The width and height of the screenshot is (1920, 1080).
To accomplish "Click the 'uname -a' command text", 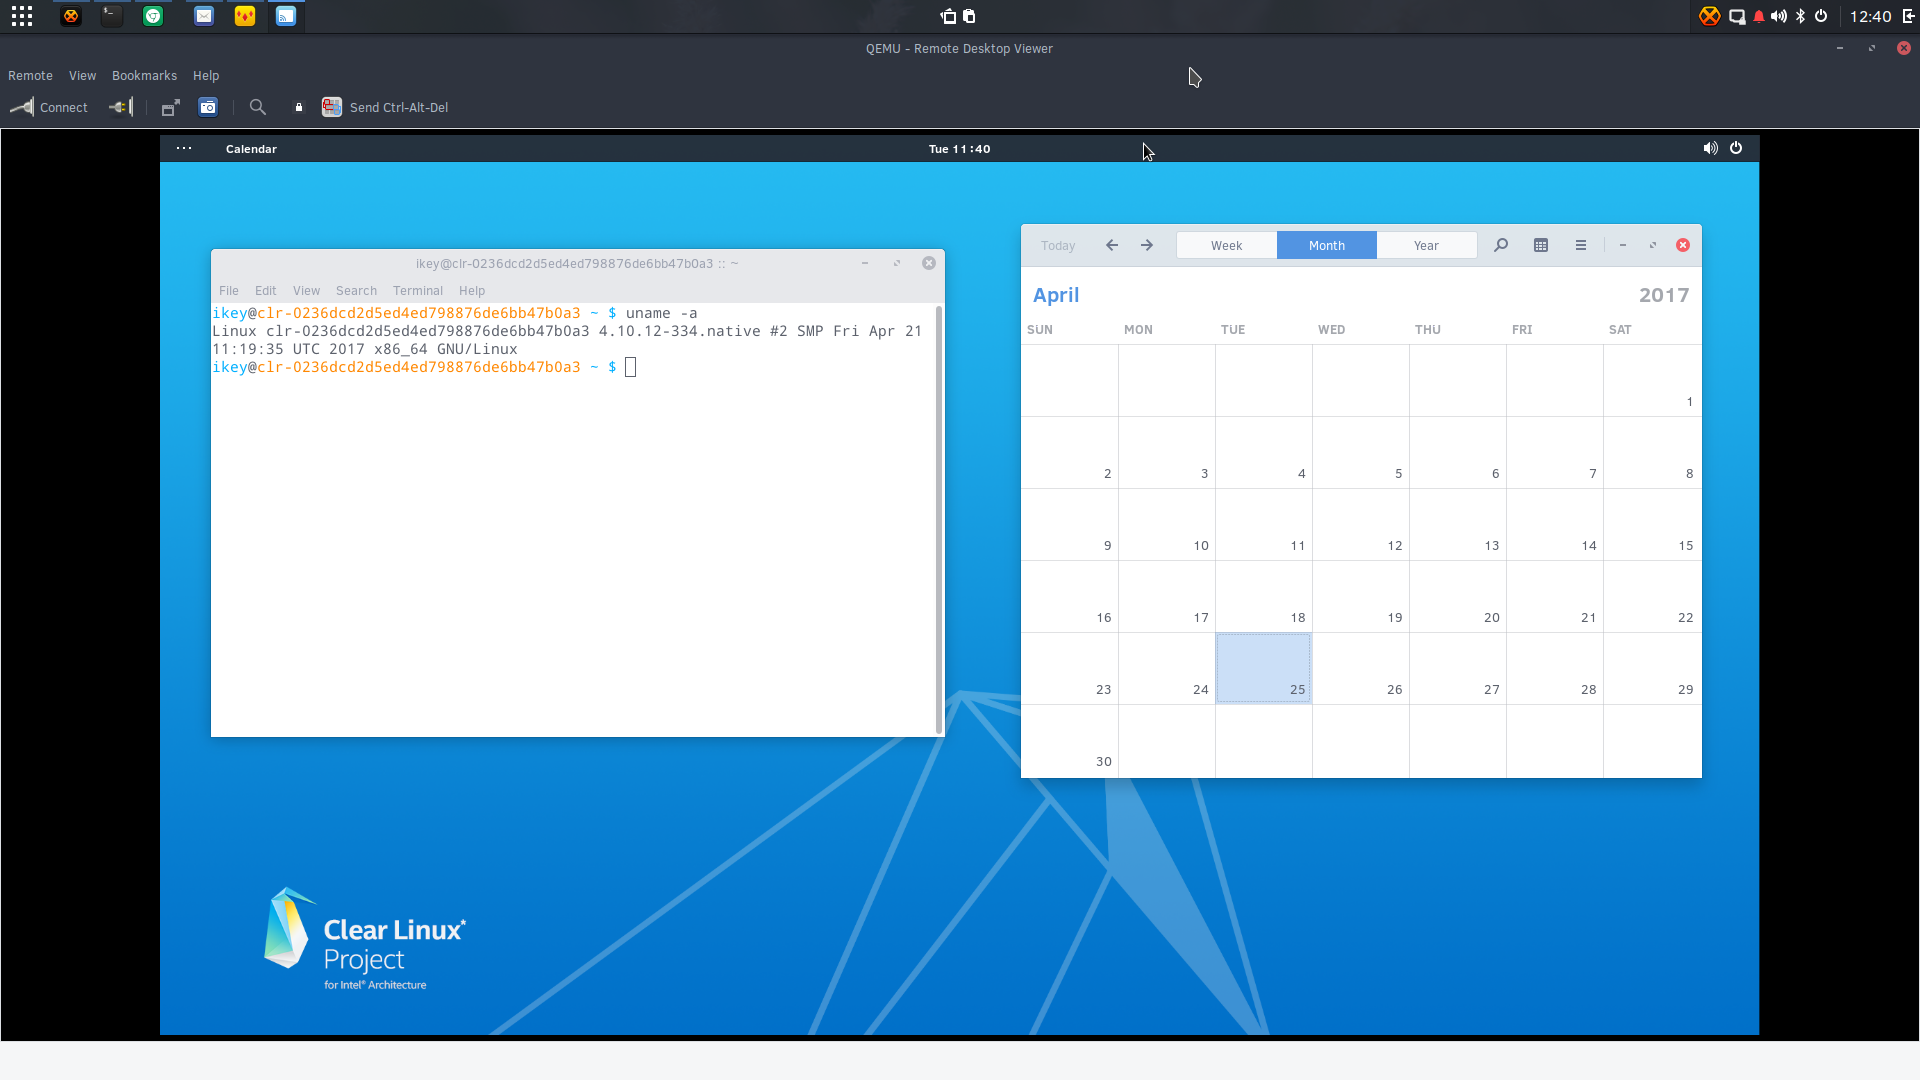I will point(661,313).
